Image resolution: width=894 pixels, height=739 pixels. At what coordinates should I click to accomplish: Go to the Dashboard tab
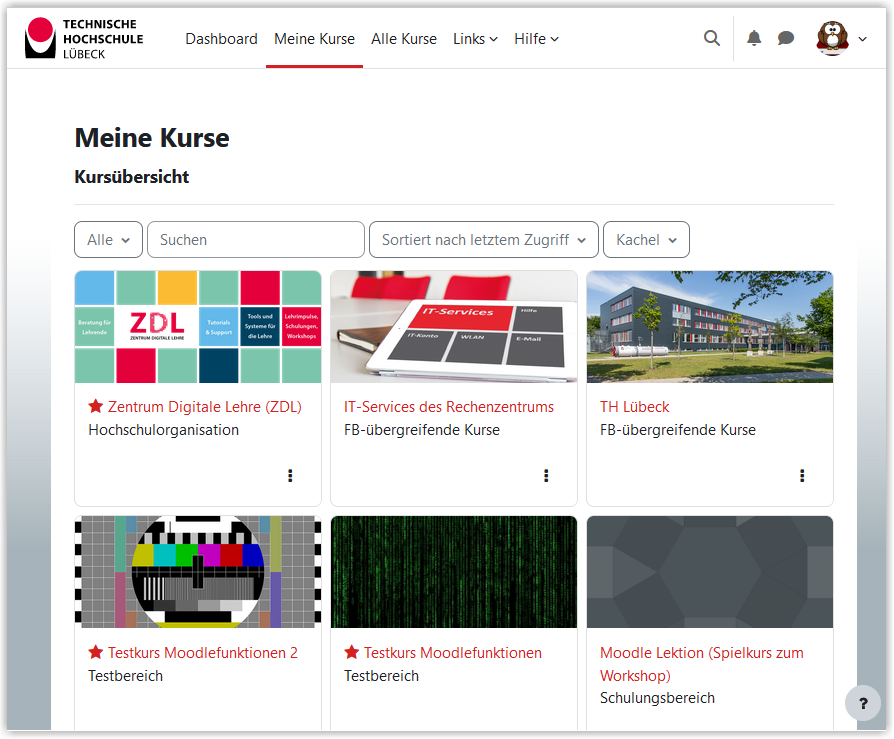tap(221, 39)
